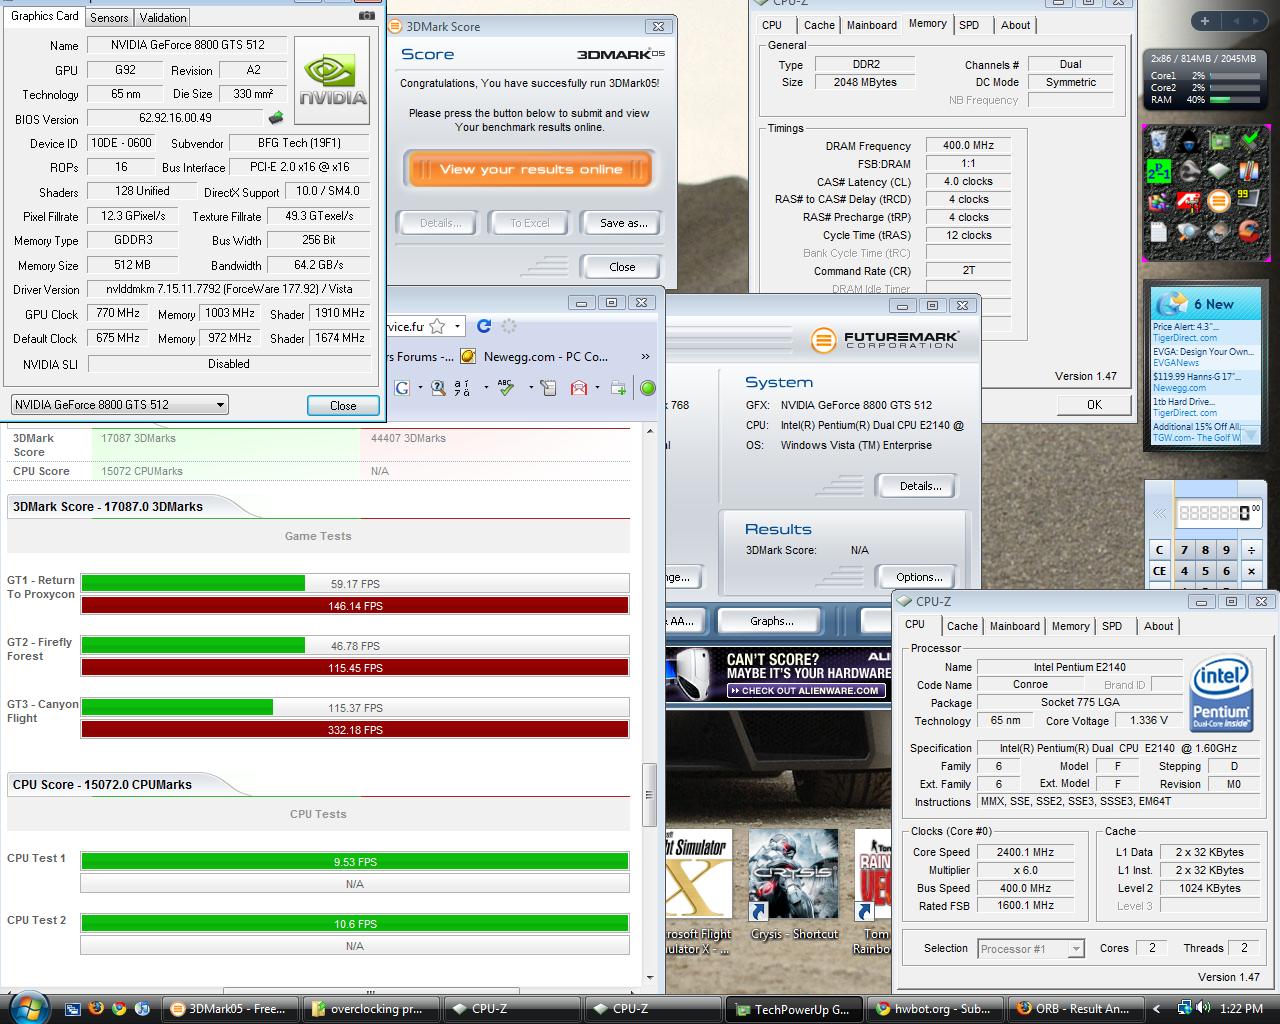Show hidden system tray icons
Image resolution: width=1280 pixels, height=1024 pixels.
[x=1157, y=1009]
